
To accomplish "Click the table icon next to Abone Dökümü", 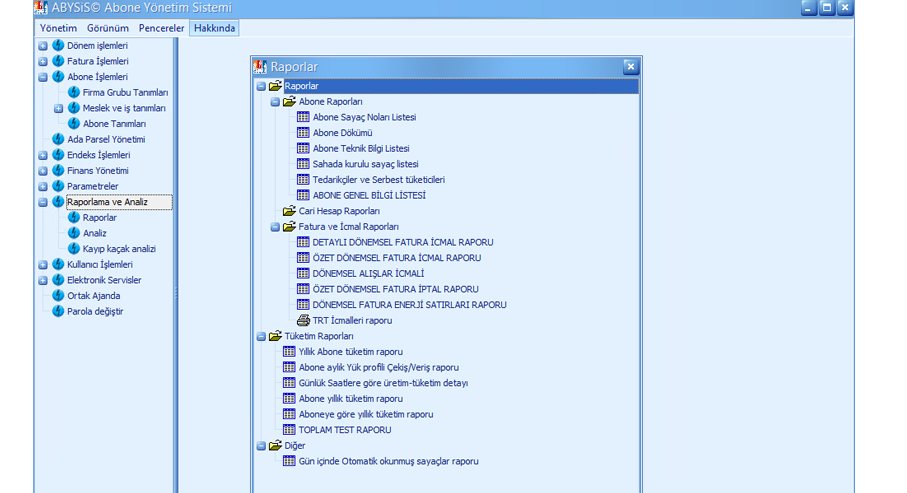I will point(304,133).
